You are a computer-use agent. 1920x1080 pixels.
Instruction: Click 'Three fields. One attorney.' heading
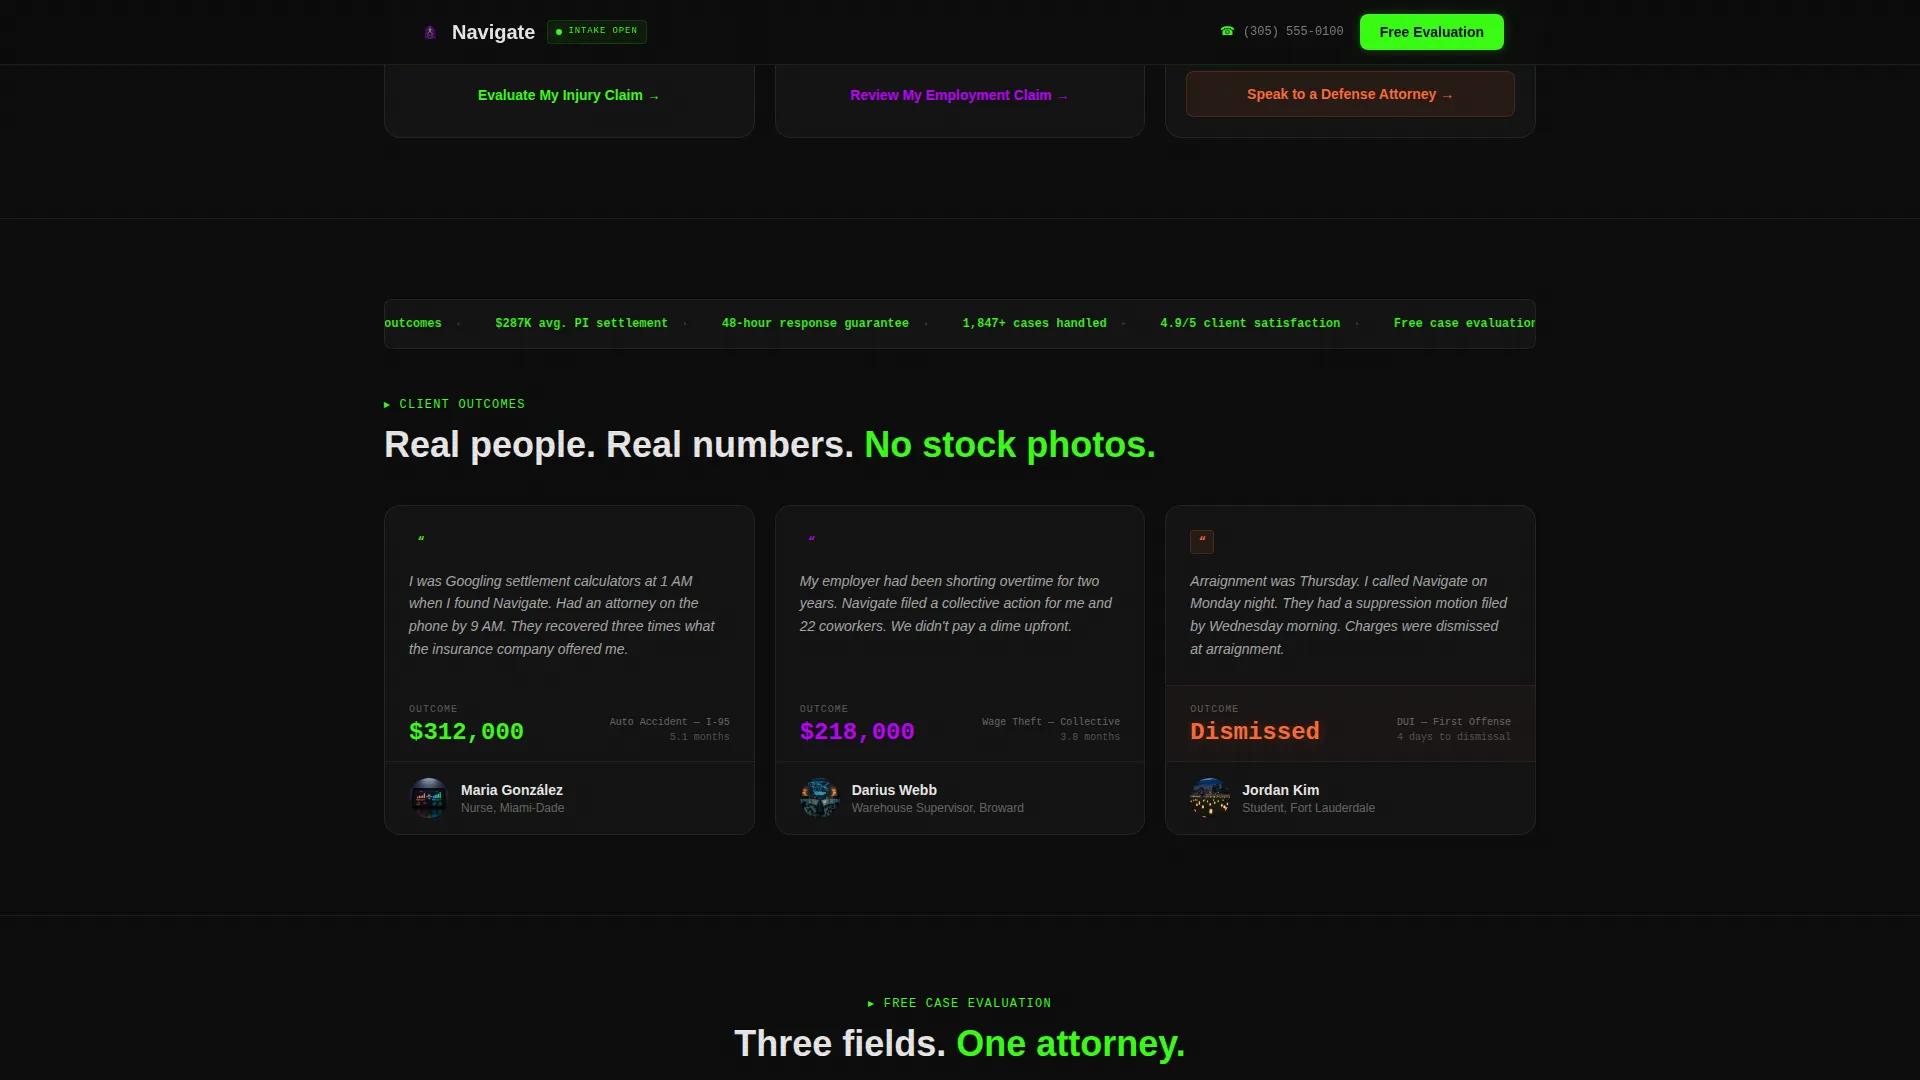point(959,1044)
